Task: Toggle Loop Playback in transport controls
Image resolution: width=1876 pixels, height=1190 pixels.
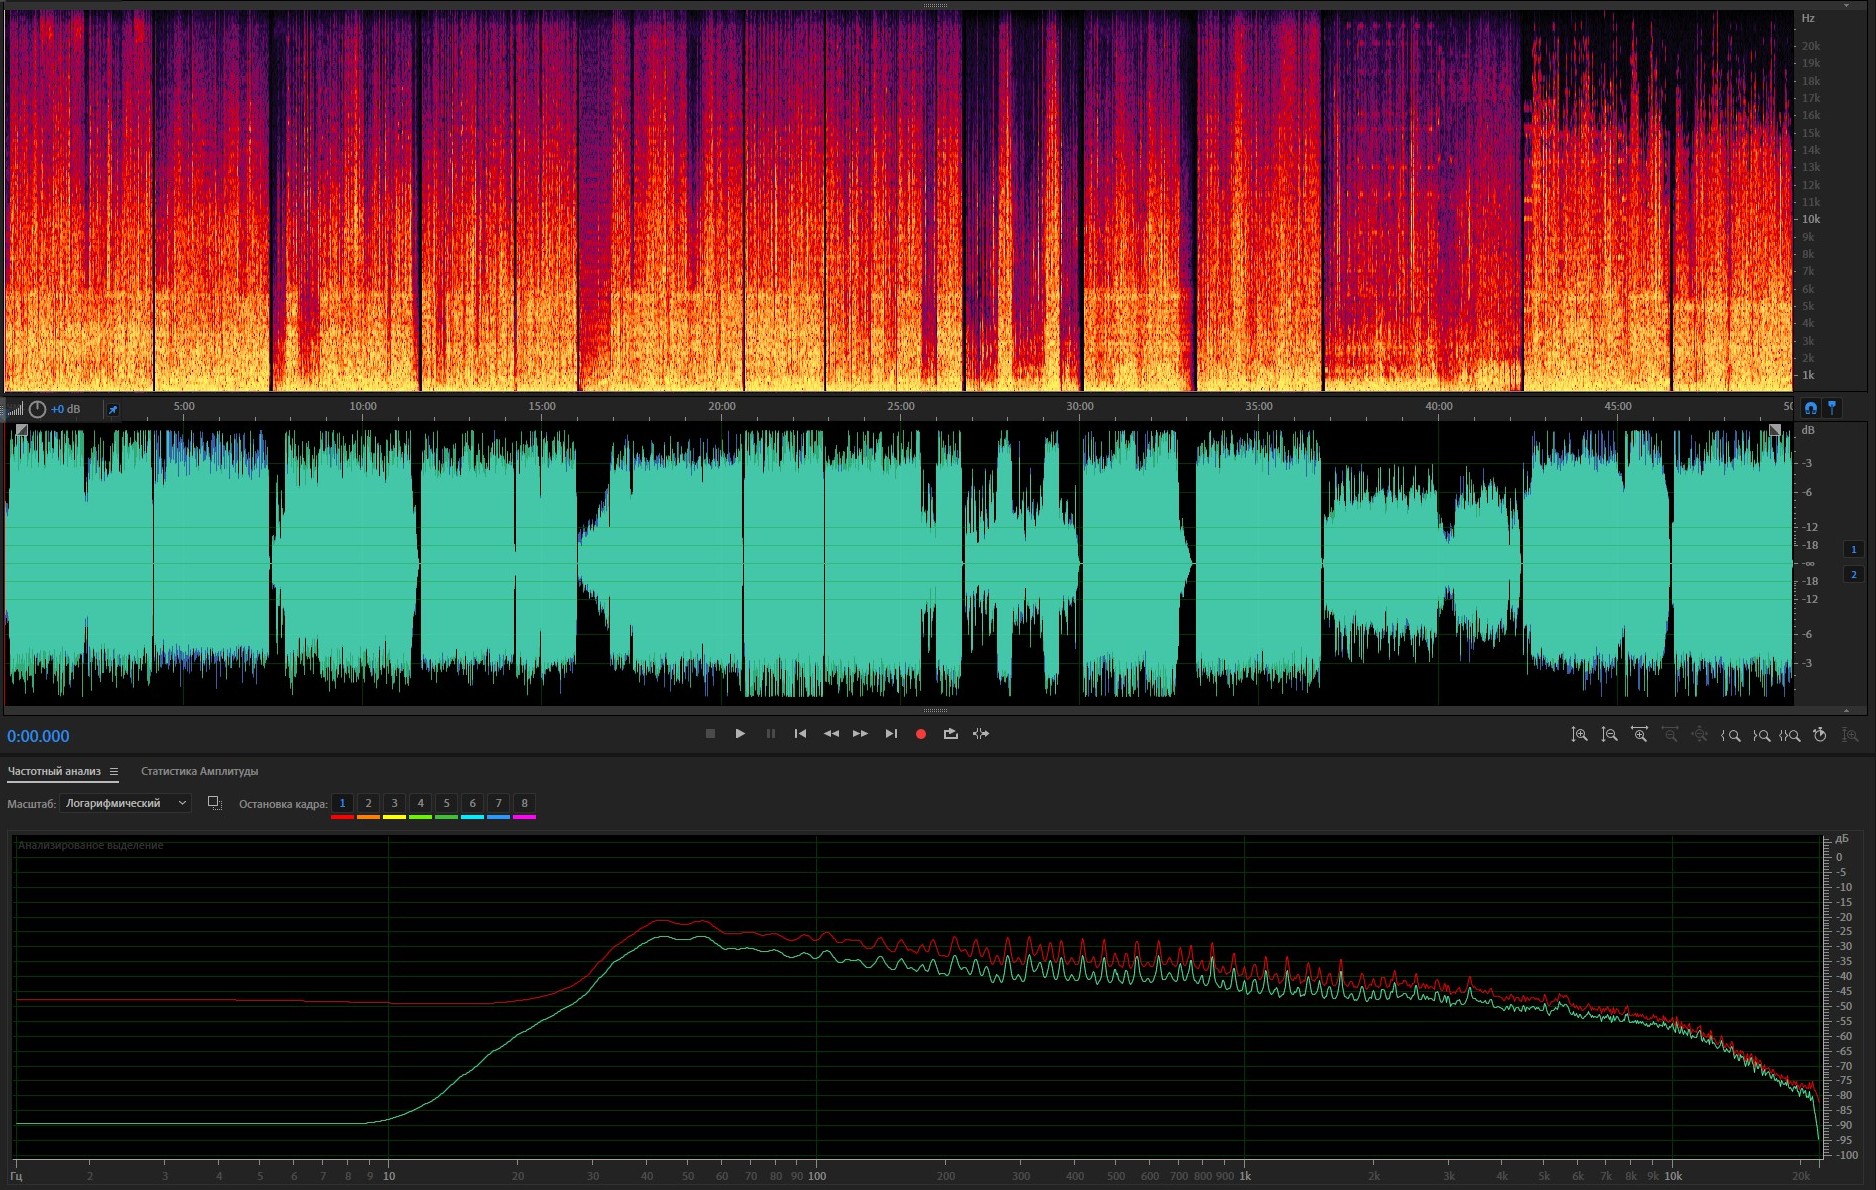Action: (x=950, y=734)
